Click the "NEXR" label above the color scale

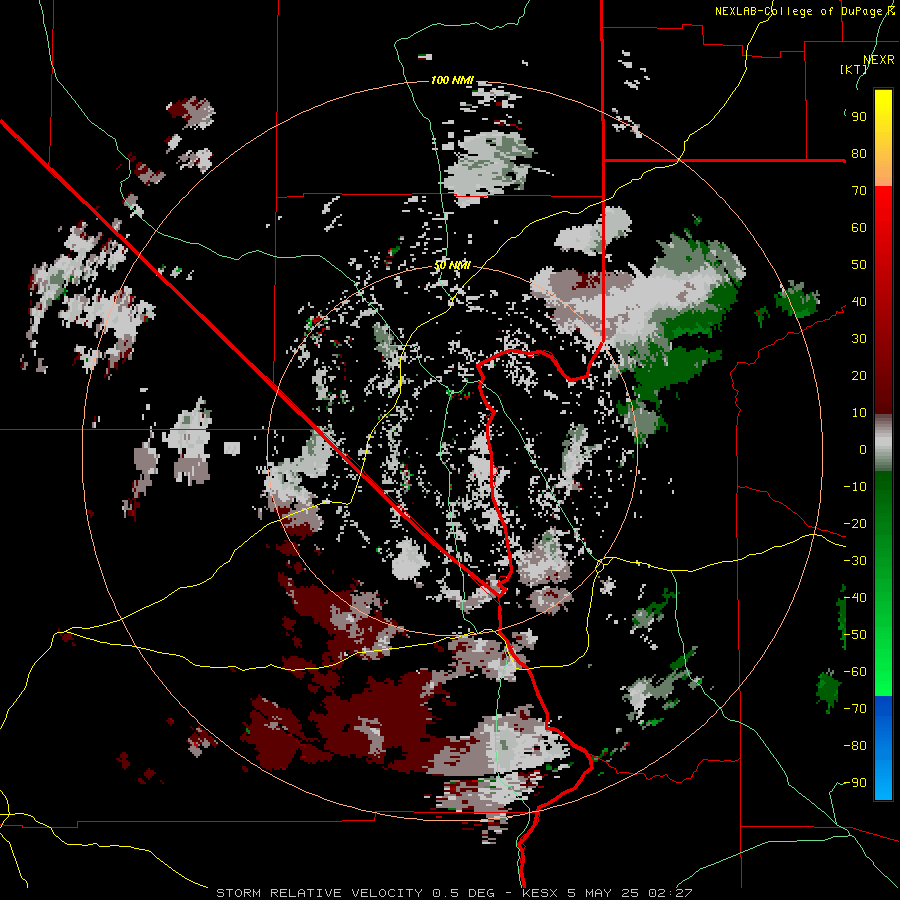click(x=879, y=60)
